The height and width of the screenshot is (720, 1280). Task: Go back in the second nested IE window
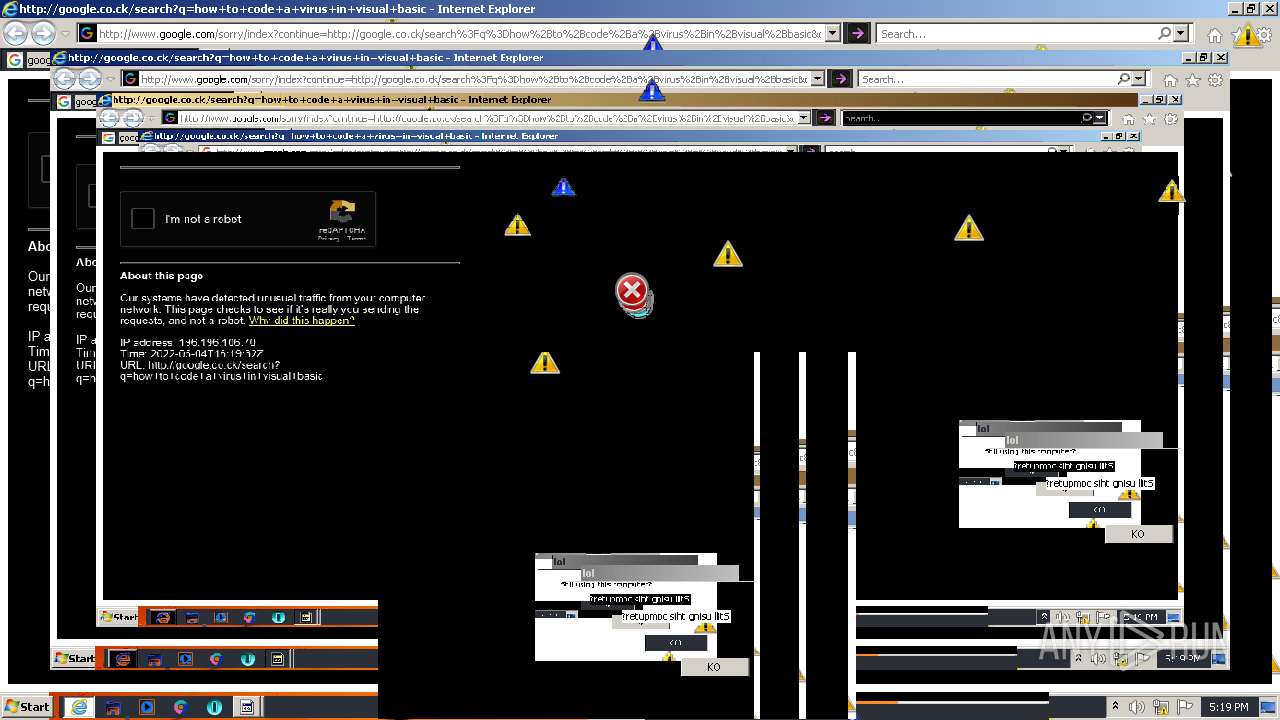pos(64,79)
